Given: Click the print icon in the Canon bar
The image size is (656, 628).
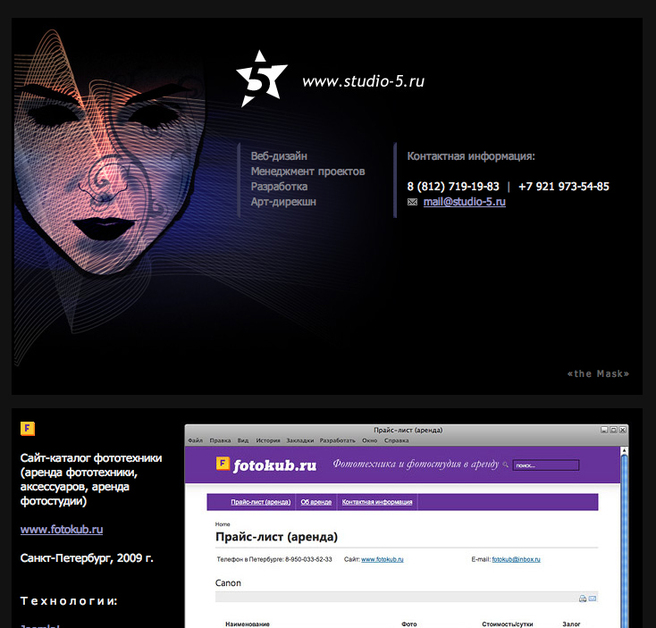Looking at the screenshot, I should coord(582,599).
